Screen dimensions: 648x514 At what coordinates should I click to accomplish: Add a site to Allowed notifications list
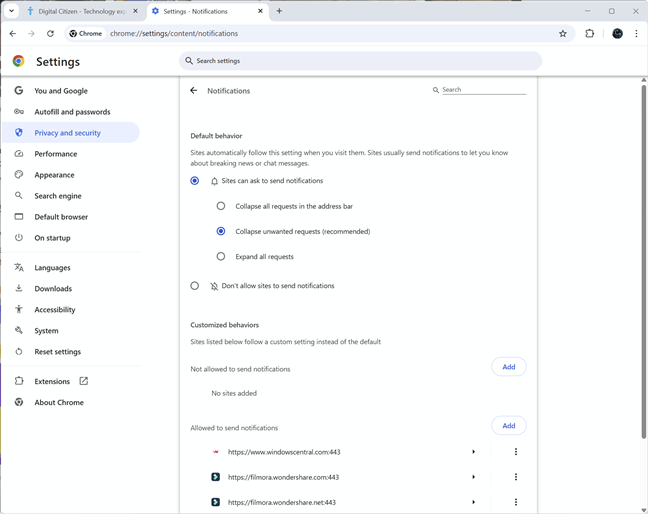click(x=508, y=426)
